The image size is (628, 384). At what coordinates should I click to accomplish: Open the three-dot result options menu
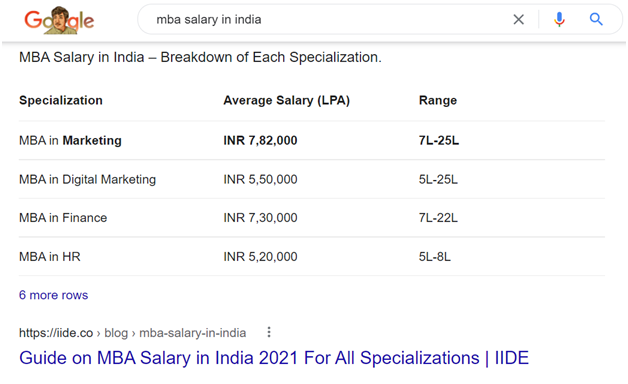point(269,332)
